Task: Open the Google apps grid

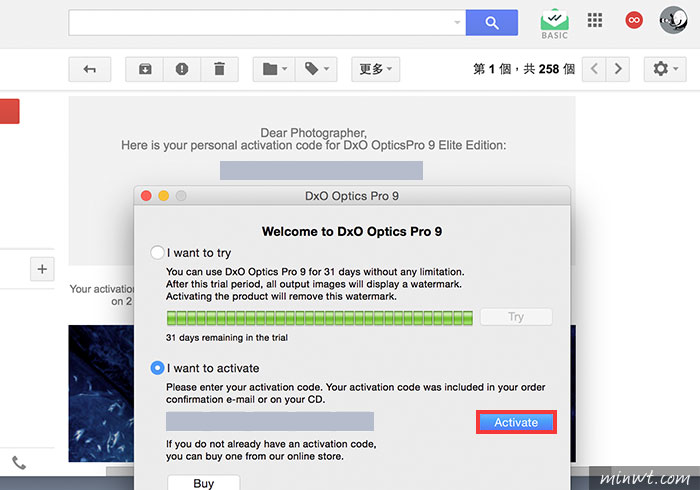Action: (x=595, y=20)
